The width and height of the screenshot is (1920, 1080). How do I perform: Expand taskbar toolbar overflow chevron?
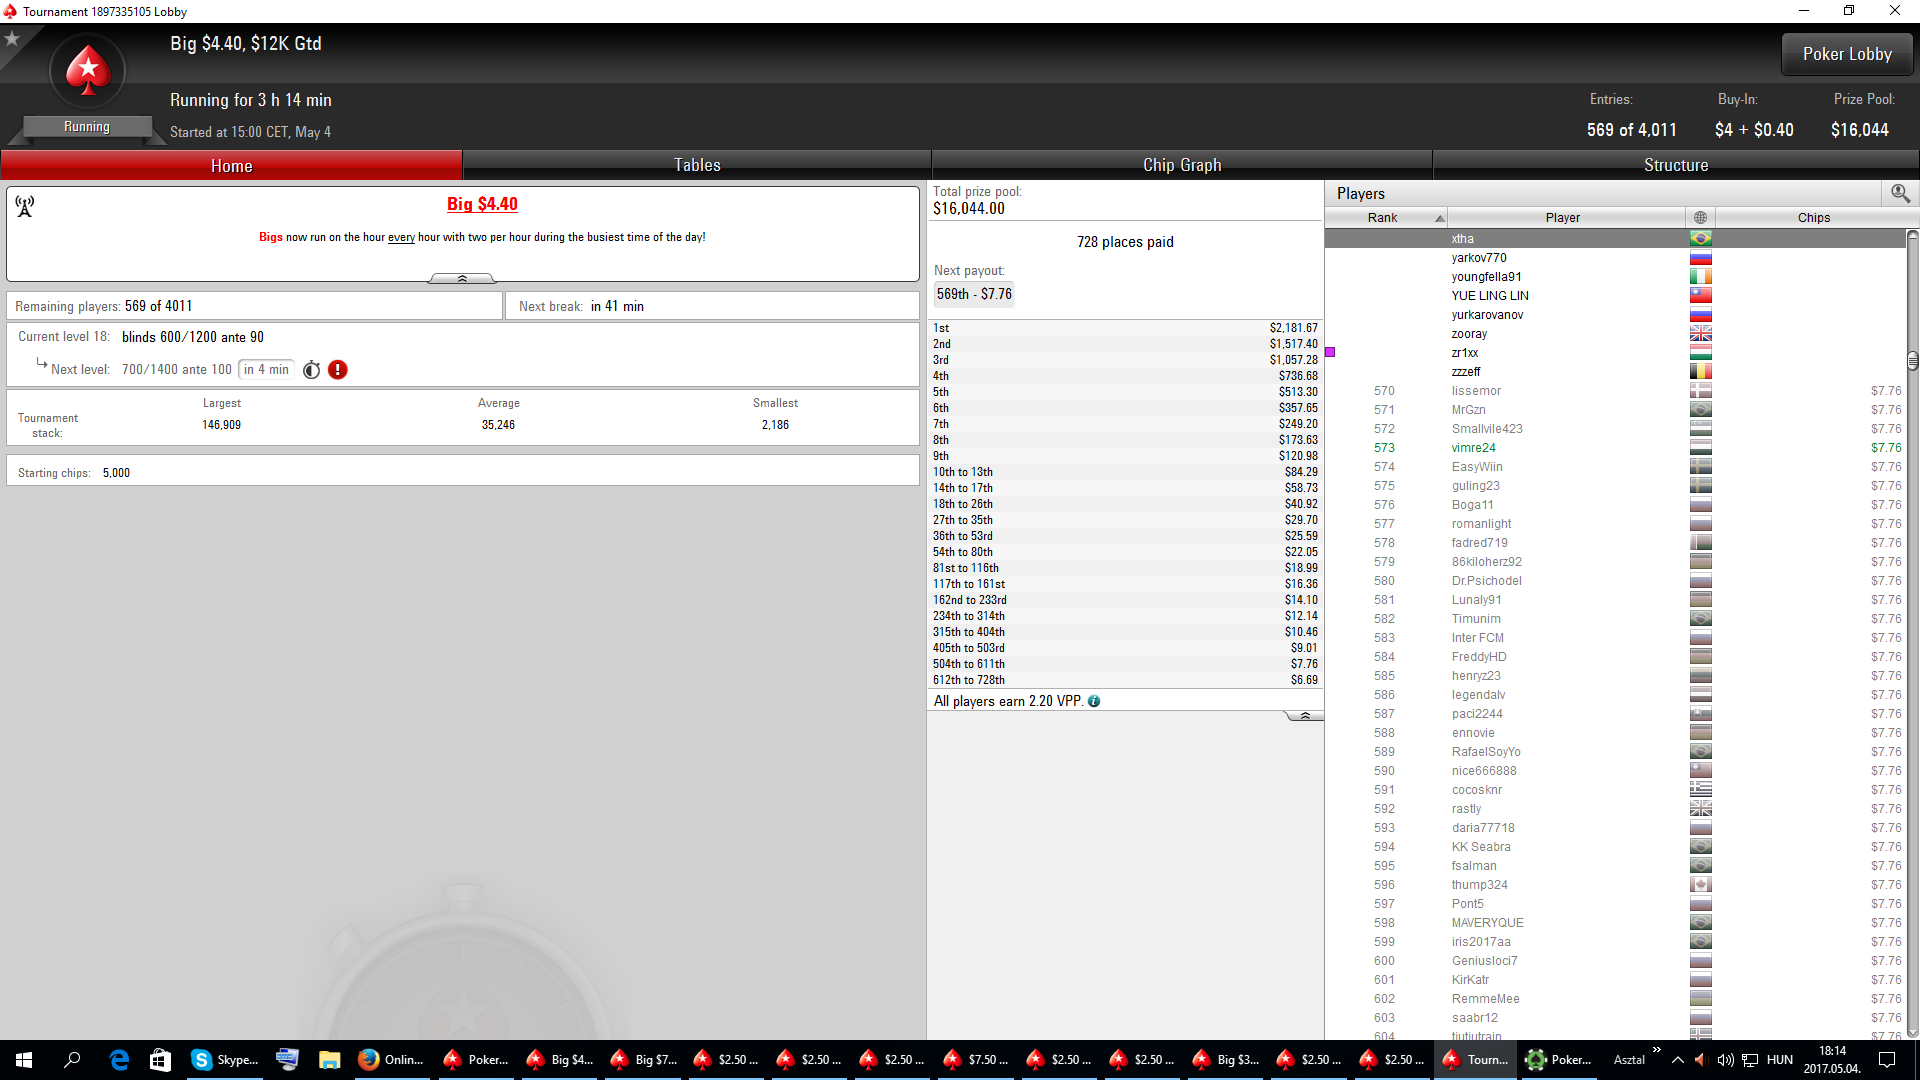(1657, 1050)
